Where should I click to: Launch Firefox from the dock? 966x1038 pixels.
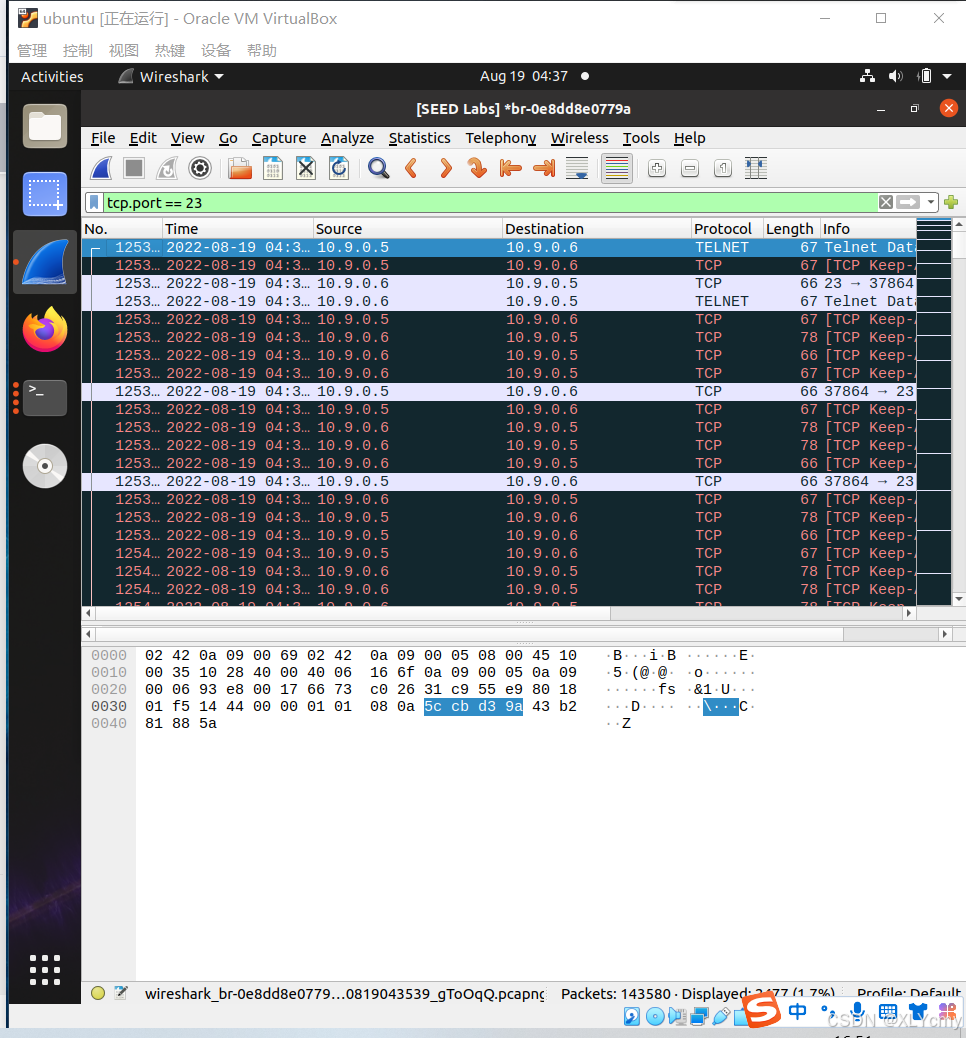click(x=45, y=329)
